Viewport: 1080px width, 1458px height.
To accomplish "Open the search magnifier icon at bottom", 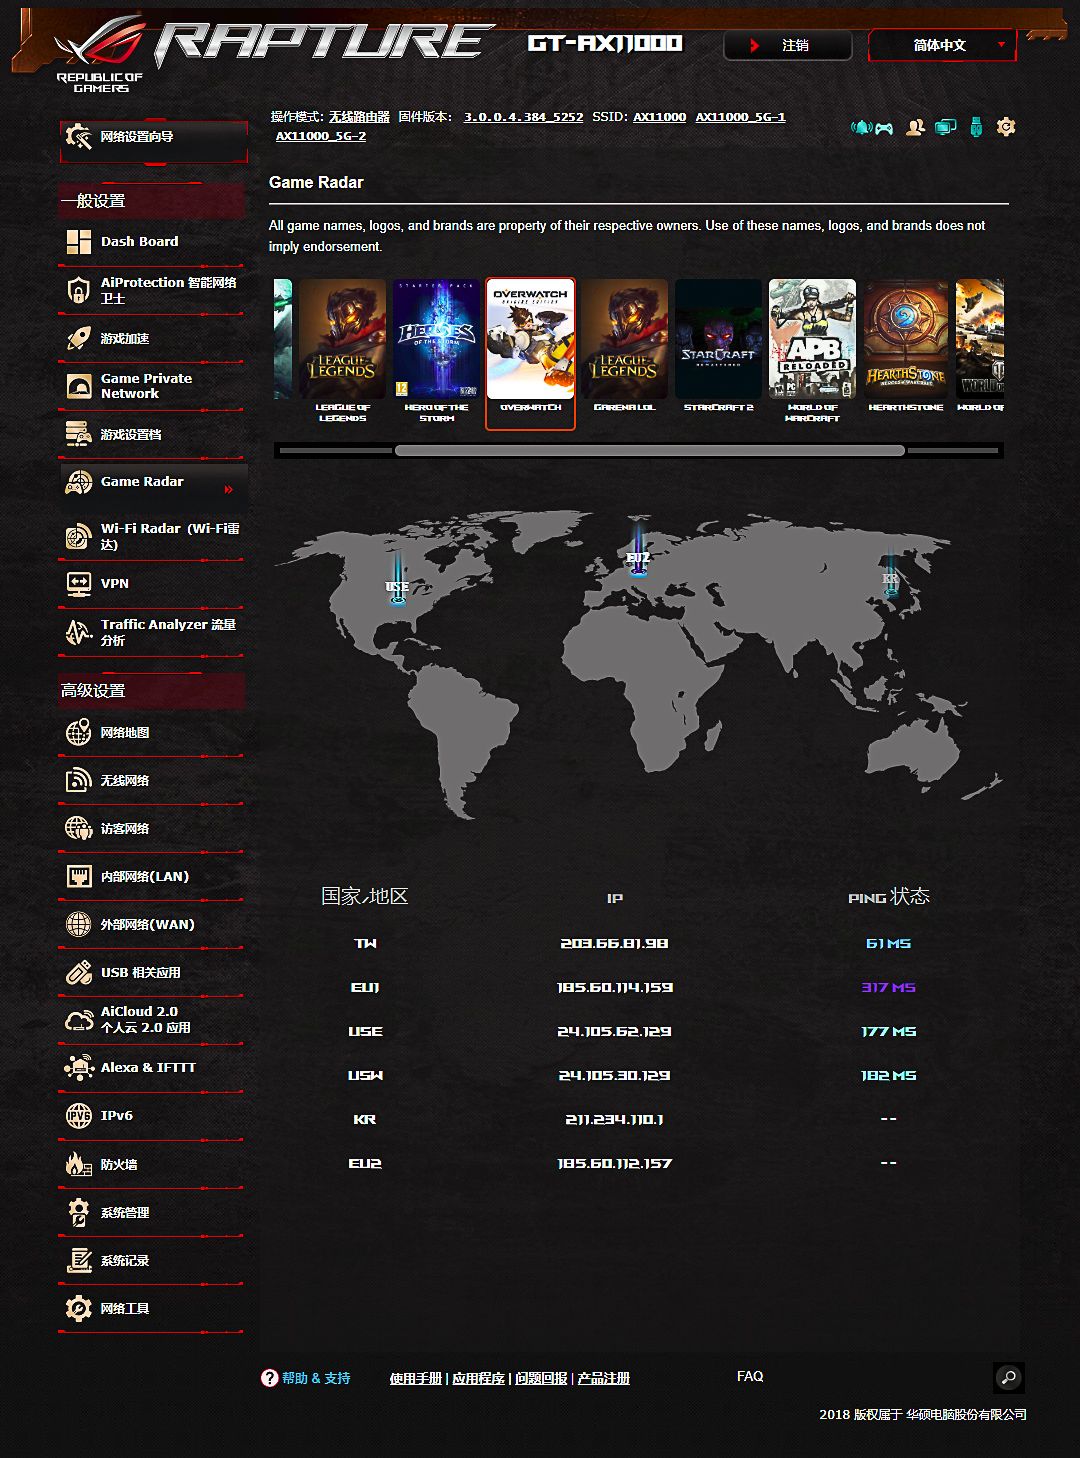I will tap(1008, 1377).
